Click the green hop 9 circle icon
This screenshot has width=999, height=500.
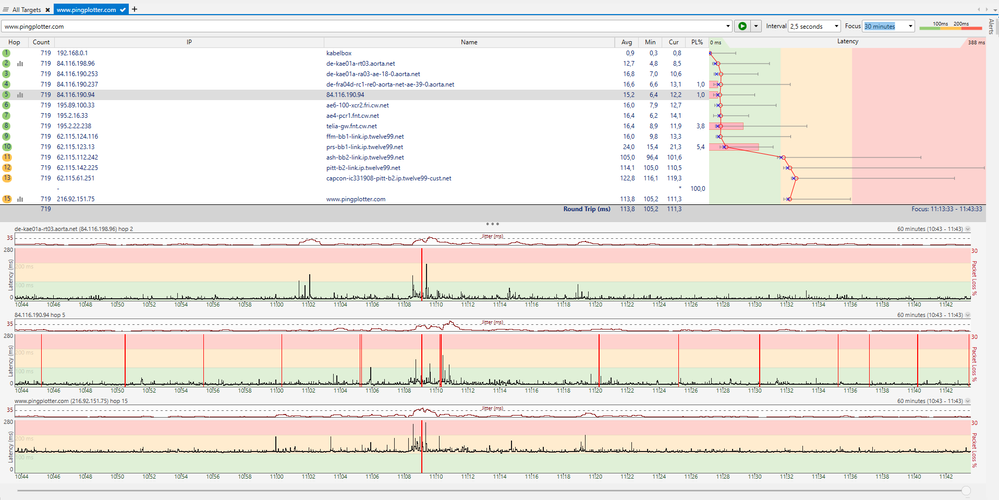(6, 136)
